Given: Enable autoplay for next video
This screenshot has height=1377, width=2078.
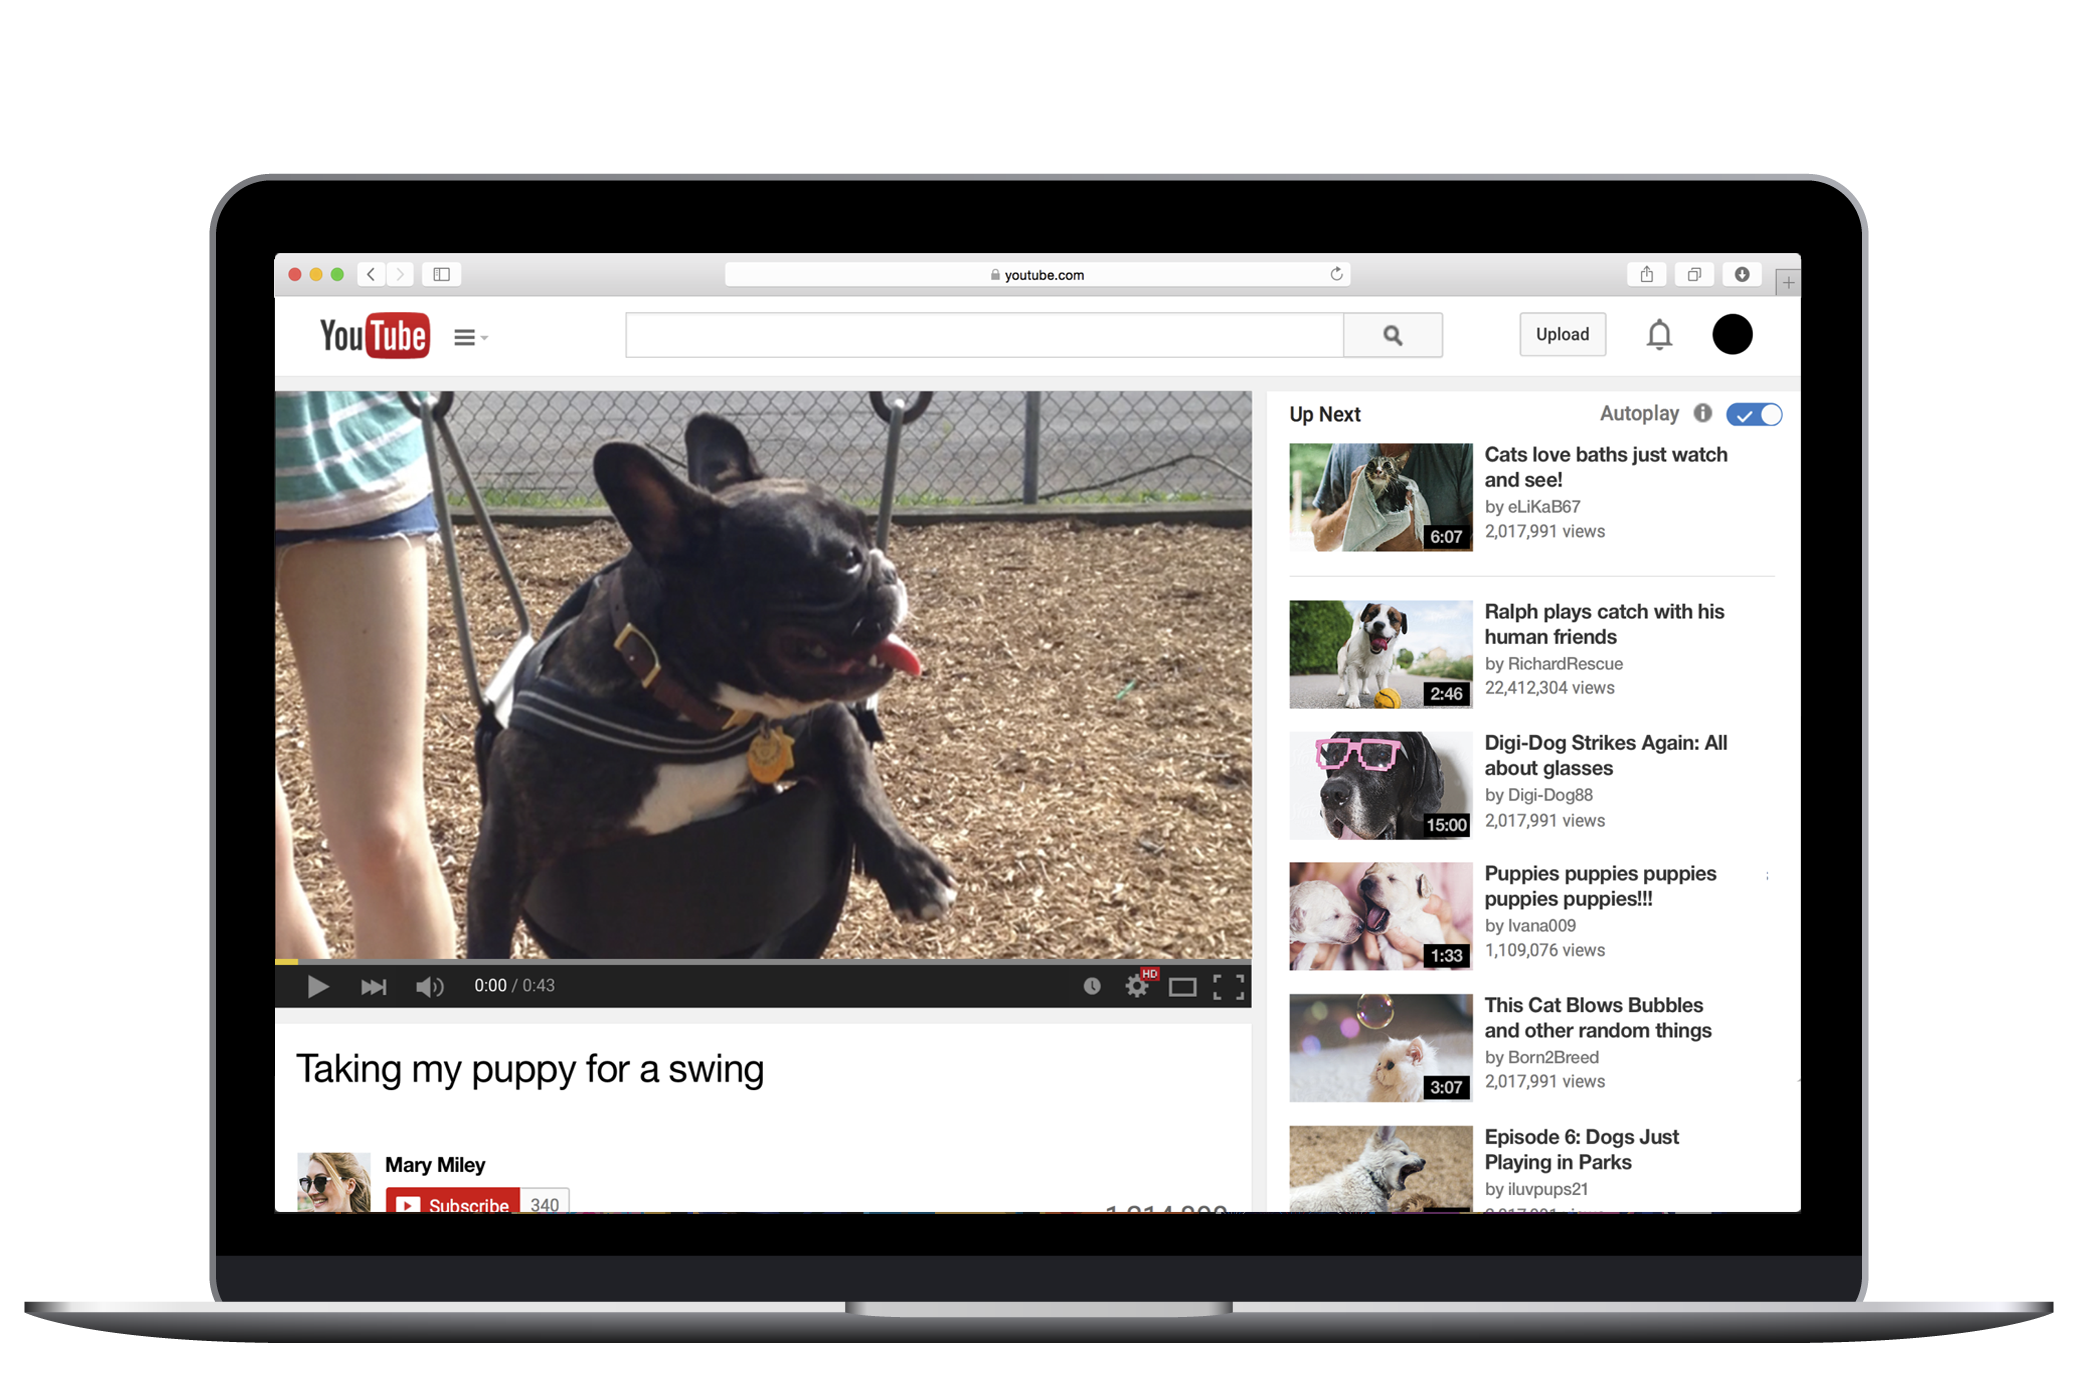Looking at the screenshot, I should (1752, 412).
